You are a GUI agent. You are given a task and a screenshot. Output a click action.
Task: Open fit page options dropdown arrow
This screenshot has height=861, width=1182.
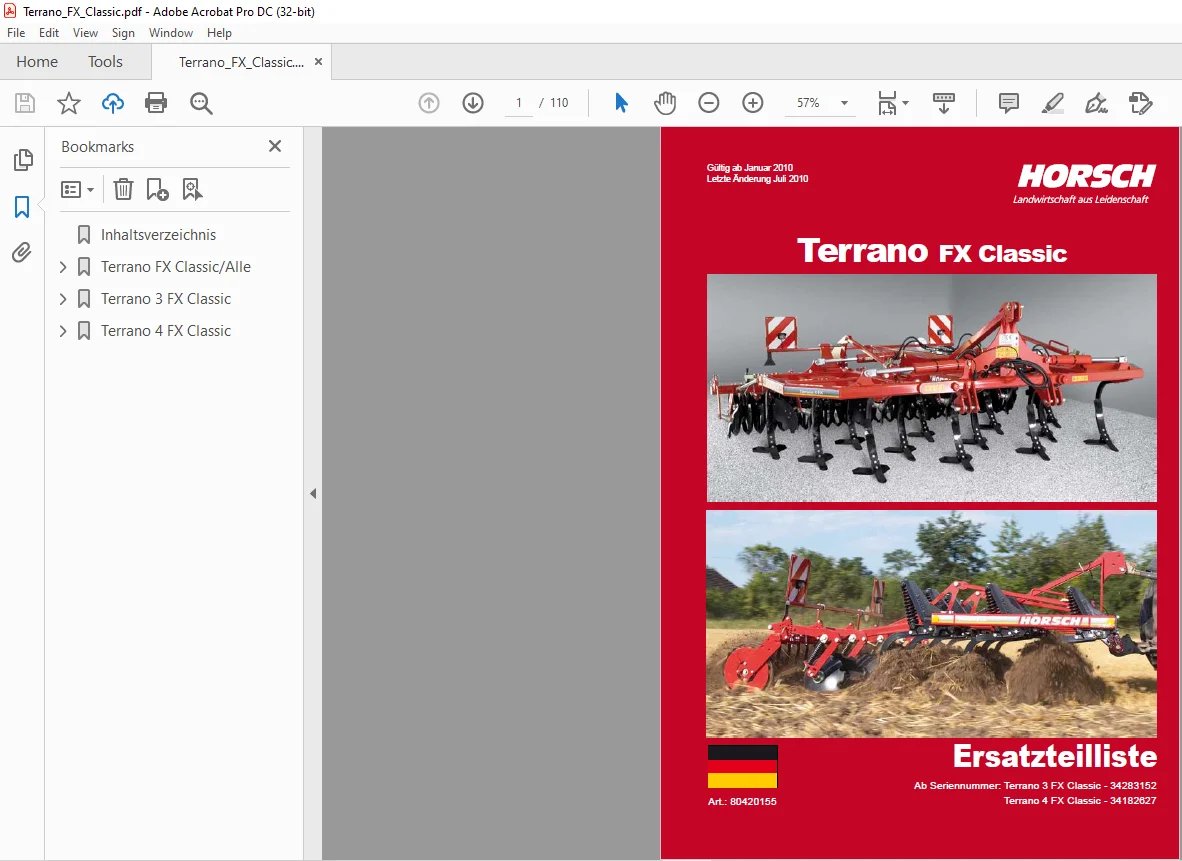tap(905, 103)
